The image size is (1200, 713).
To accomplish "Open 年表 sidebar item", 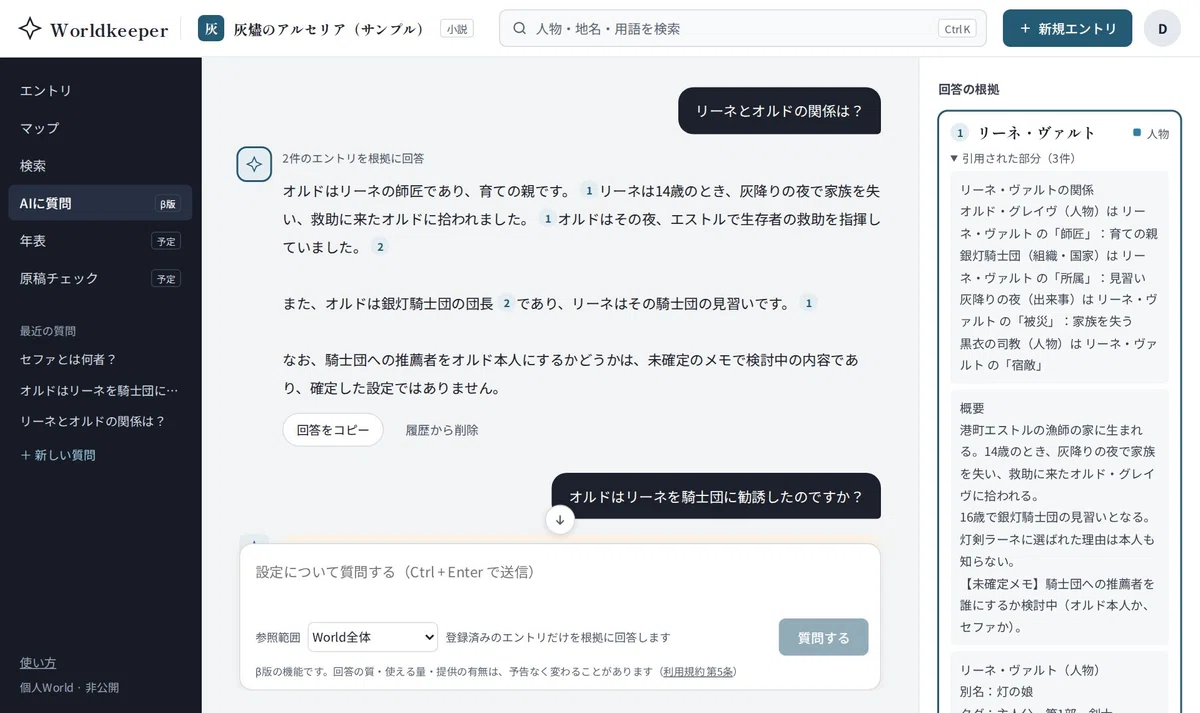I will coord(100,241).
